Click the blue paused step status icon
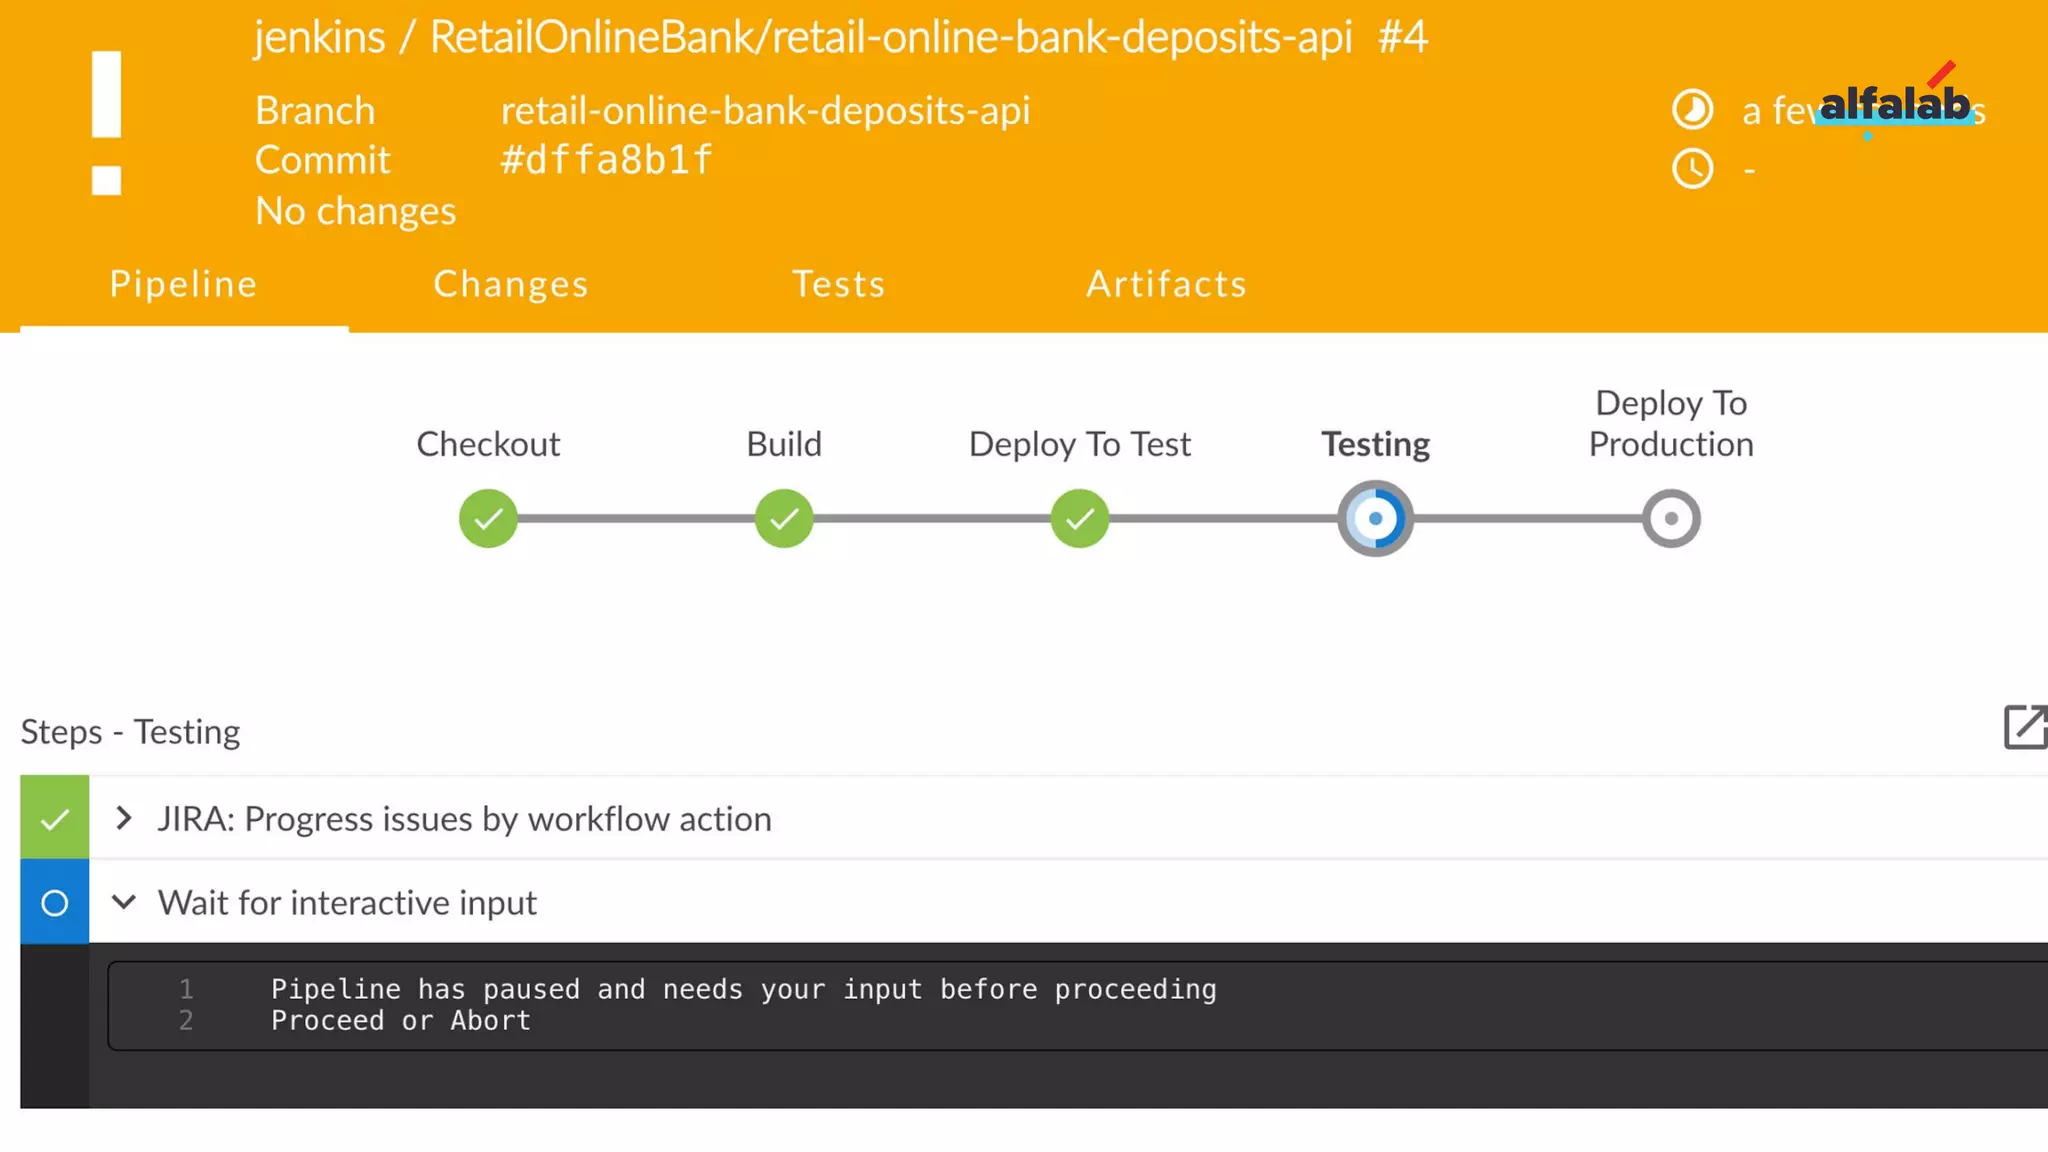2048x1152 pixels. 55,903
